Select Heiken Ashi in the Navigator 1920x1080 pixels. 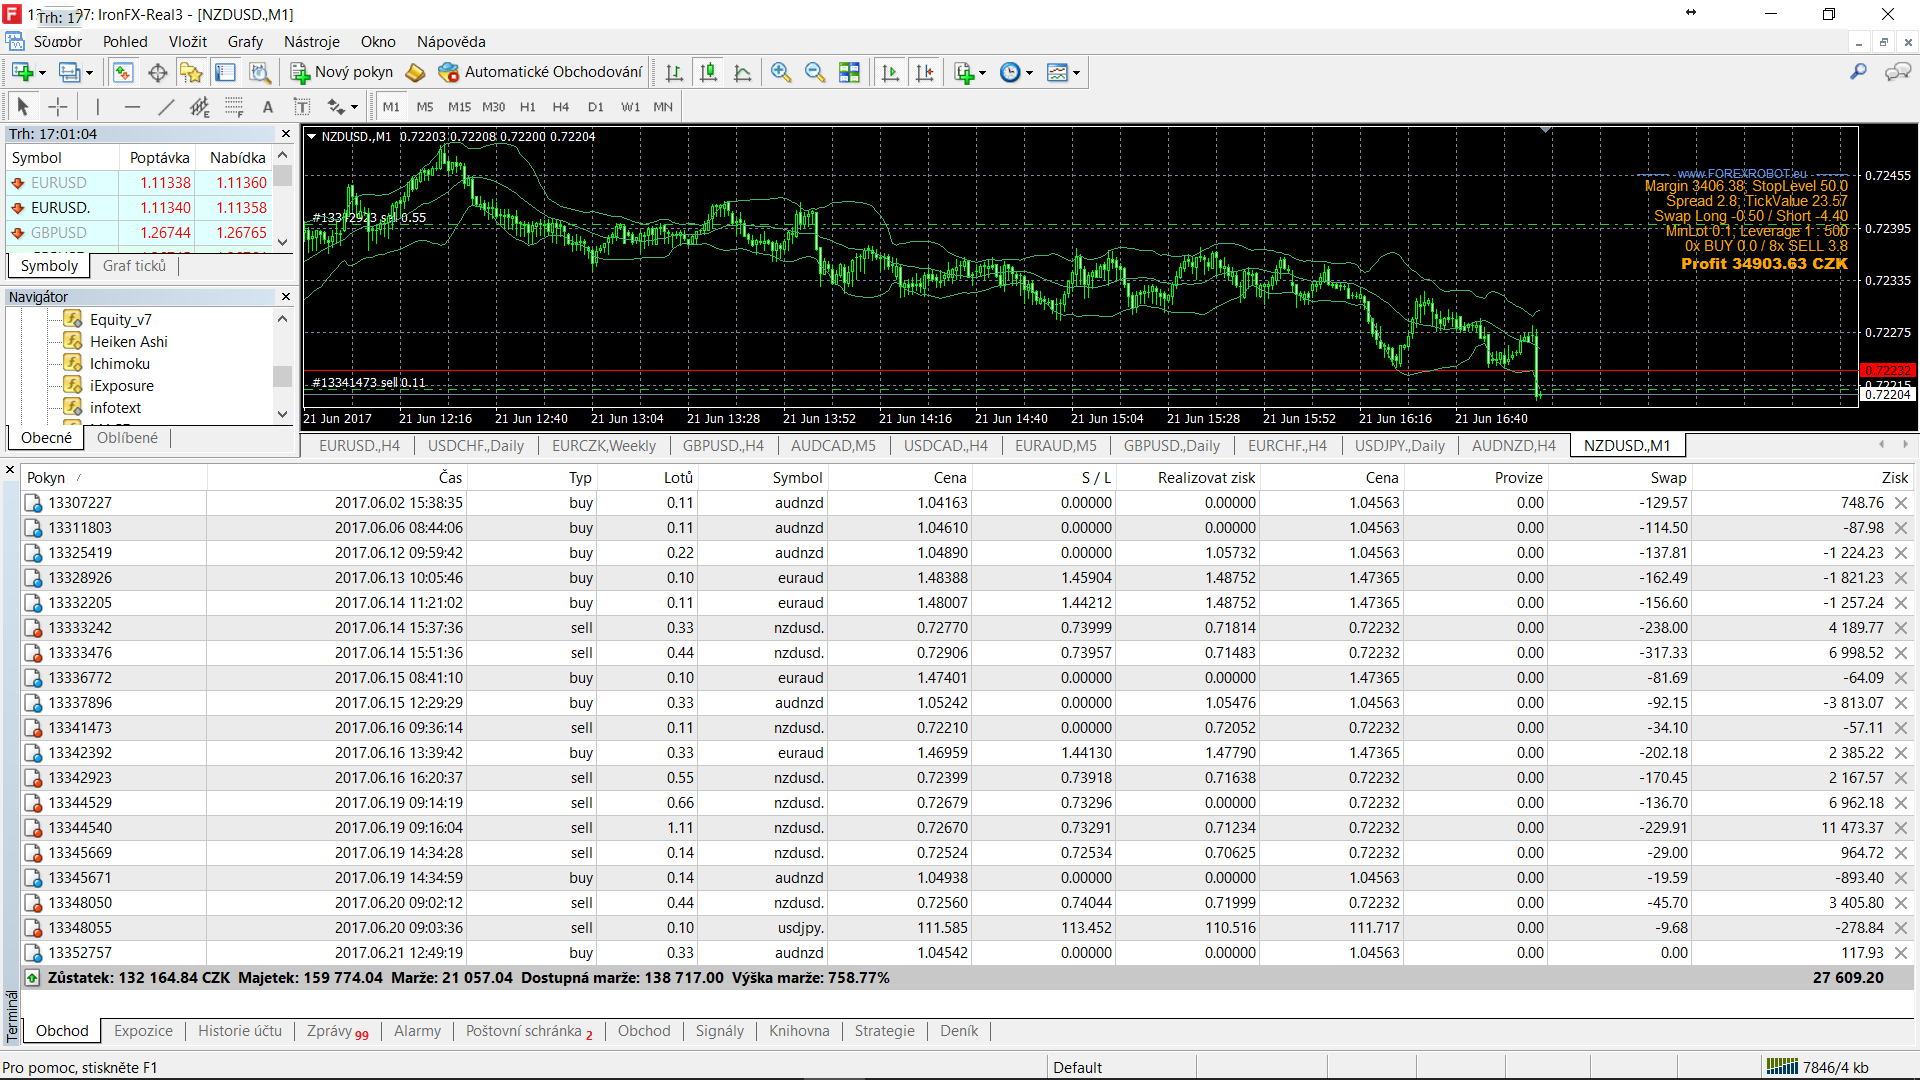(128, 342)
